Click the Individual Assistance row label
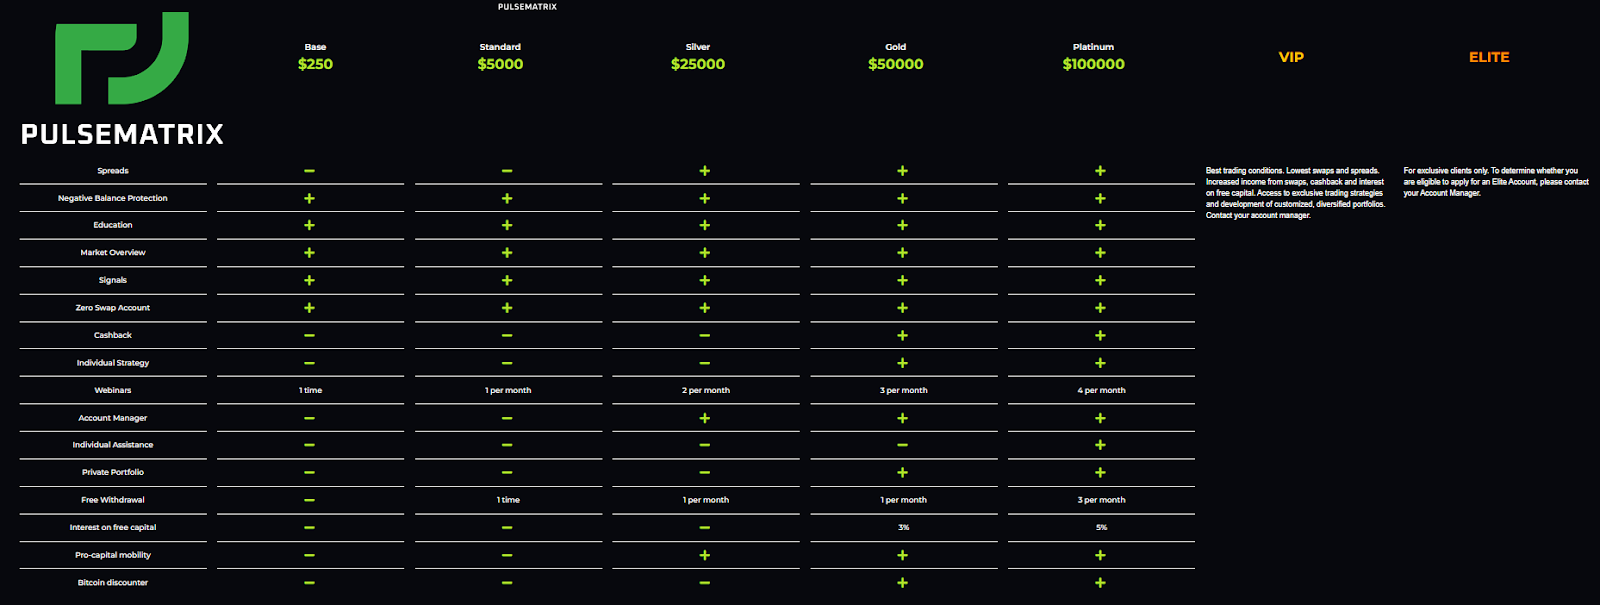The image size is (1600, 605). click(113, 445)
